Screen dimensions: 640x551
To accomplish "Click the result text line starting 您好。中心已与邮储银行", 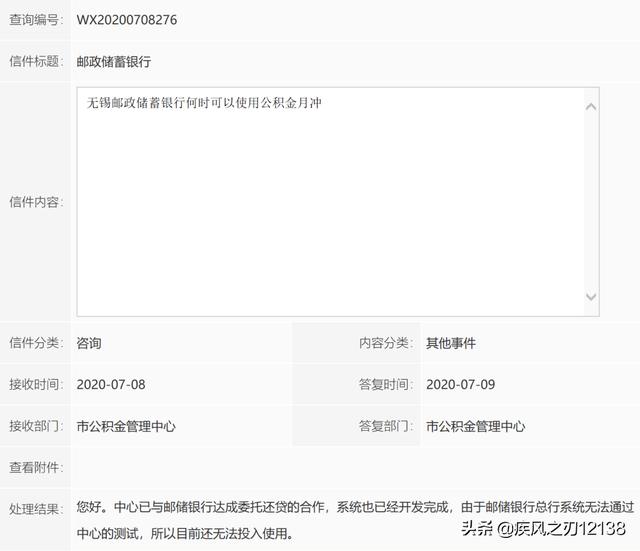I will (x=355, y=507).
